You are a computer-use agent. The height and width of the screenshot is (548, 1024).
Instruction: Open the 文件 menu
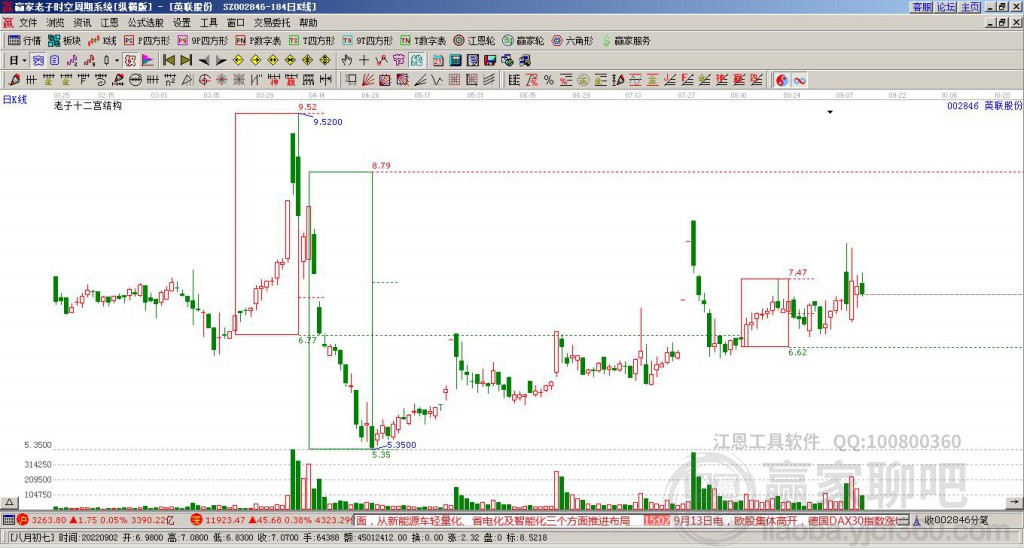point(29,23)
